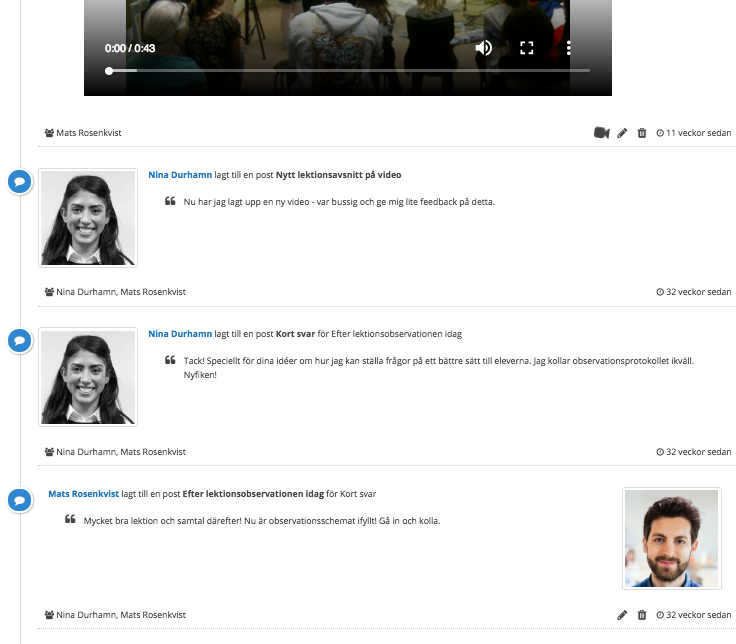Enter fullscreen mode on the video player
736x644 pixels.
[x=527, y=48]
